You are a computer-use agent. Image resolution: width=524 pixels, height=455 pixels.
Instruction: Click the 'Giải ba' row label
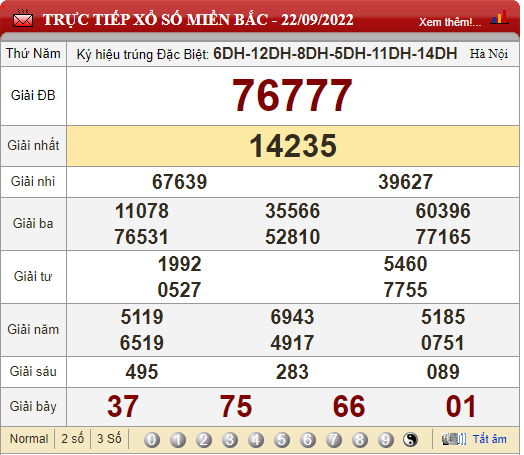[x=33, y=223]
